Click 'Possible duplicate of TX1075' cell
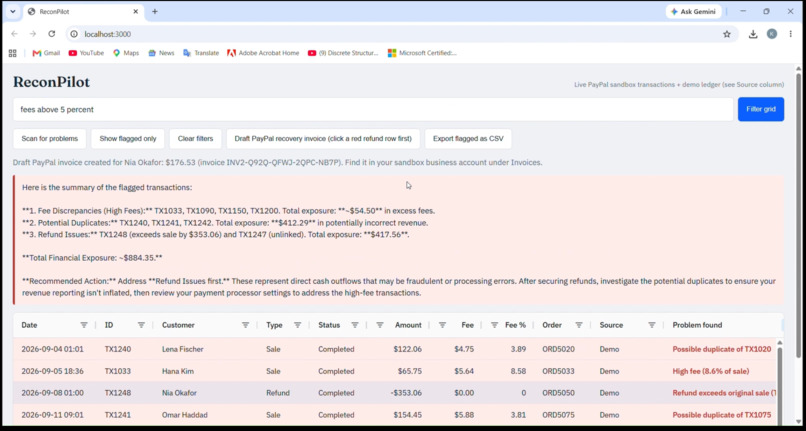 722,415
